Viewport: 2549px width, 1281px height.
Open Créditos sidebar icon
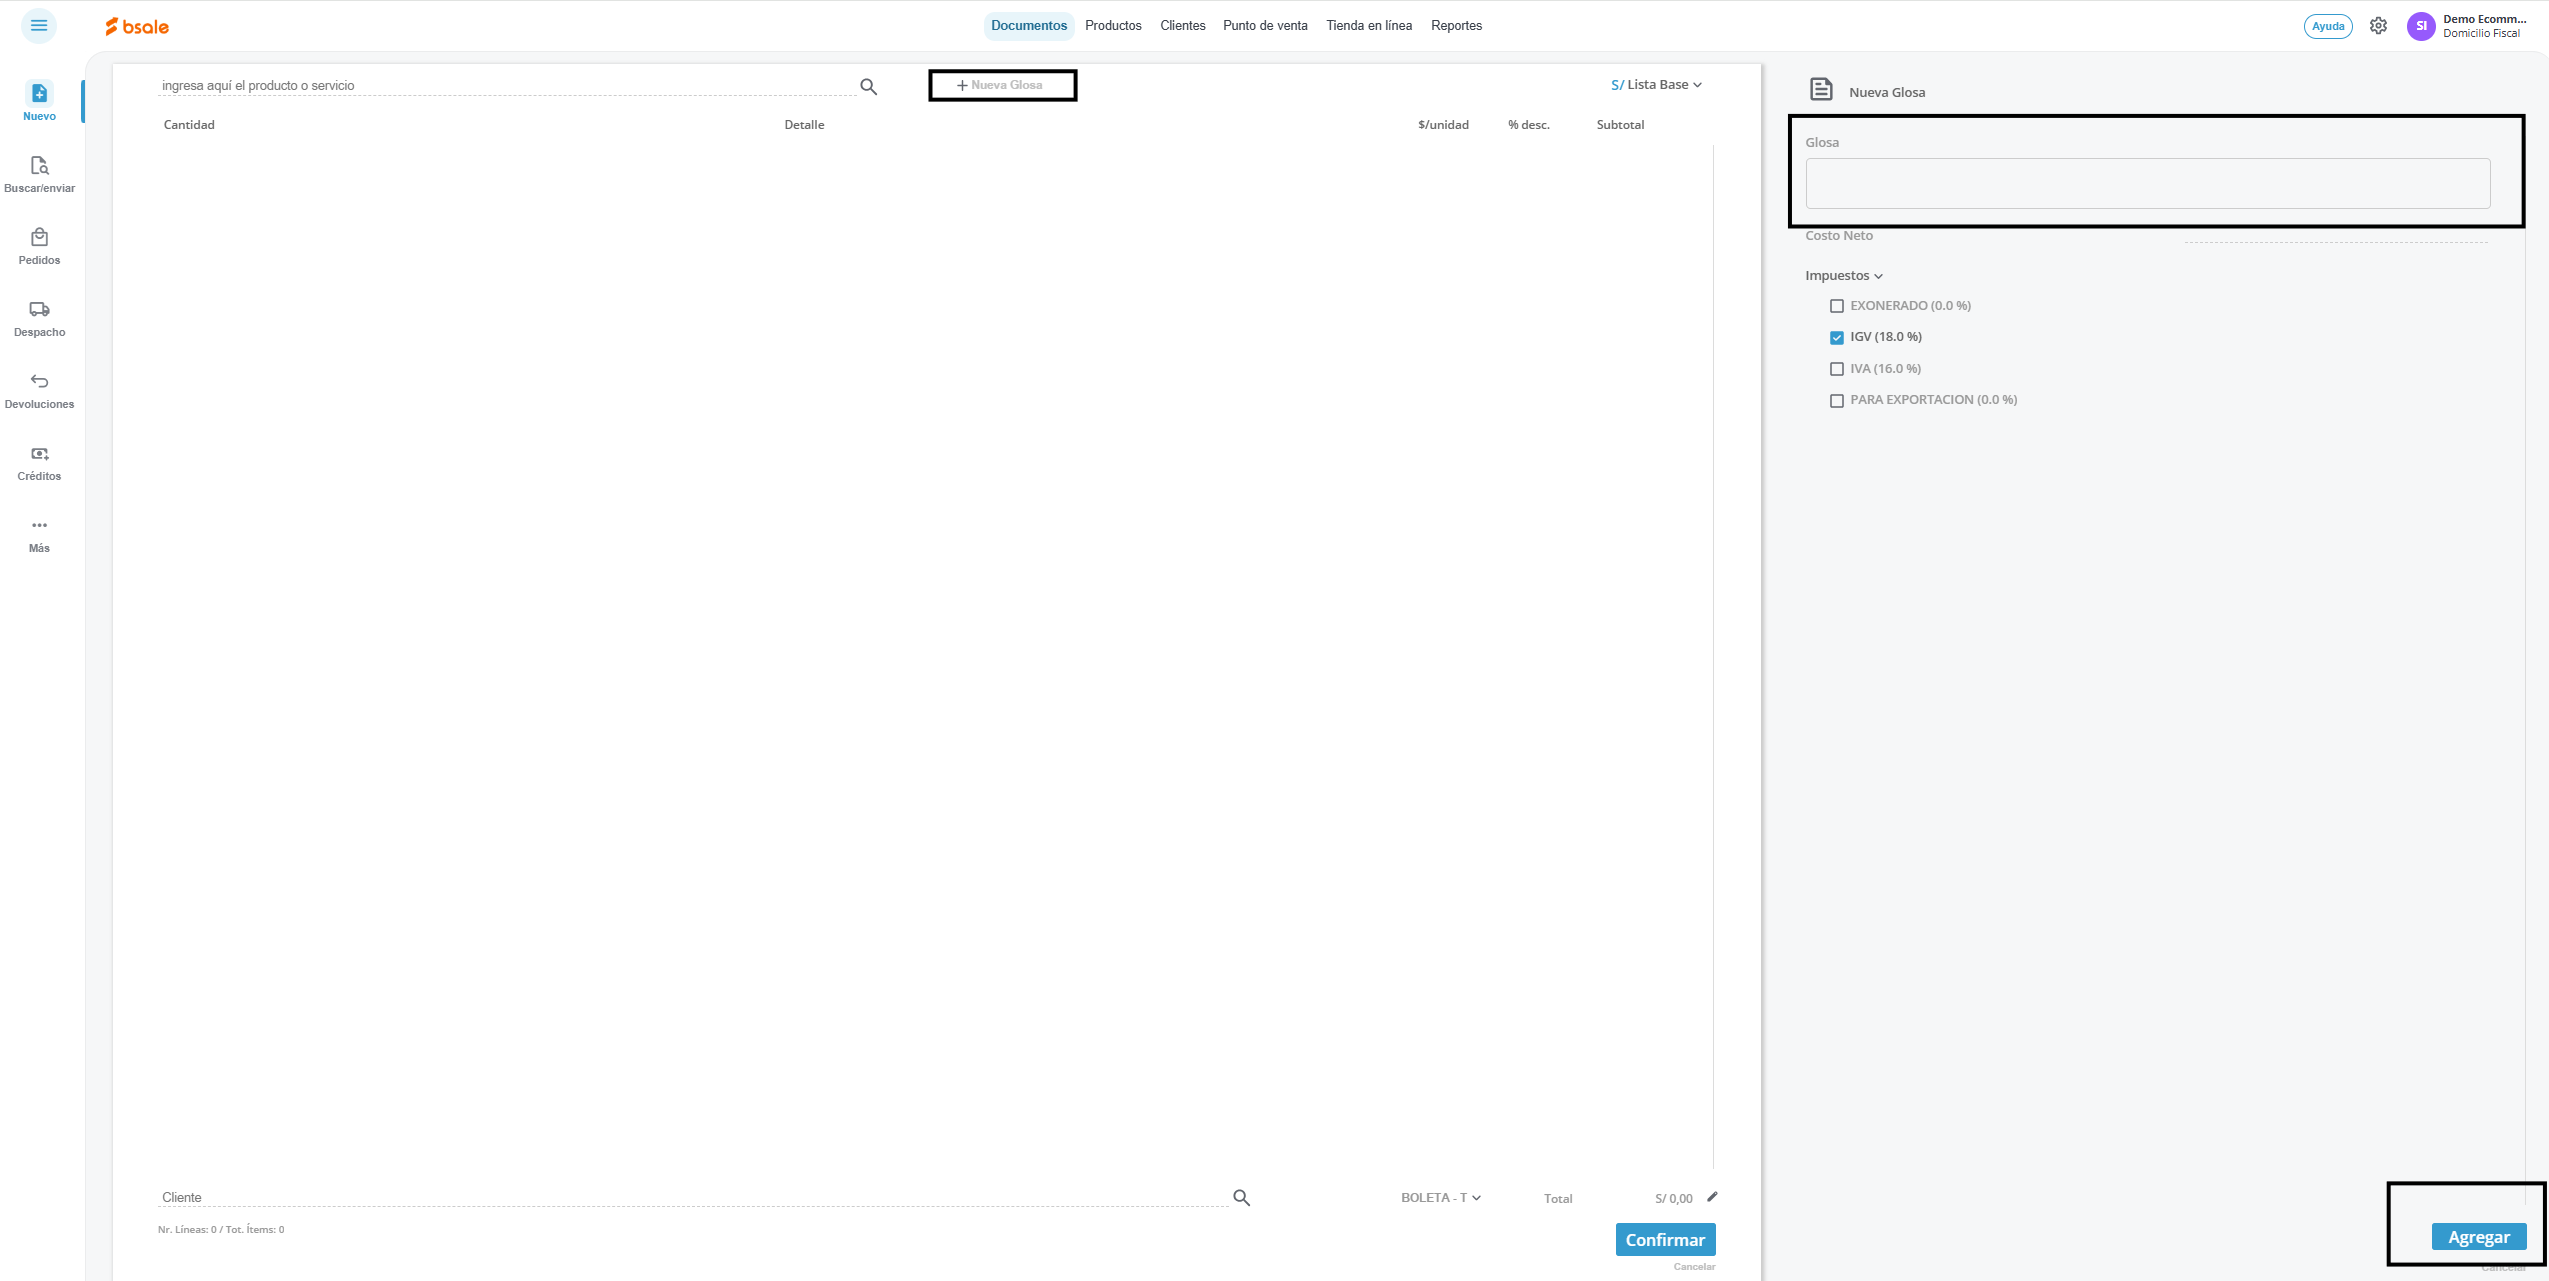[39, 454]
